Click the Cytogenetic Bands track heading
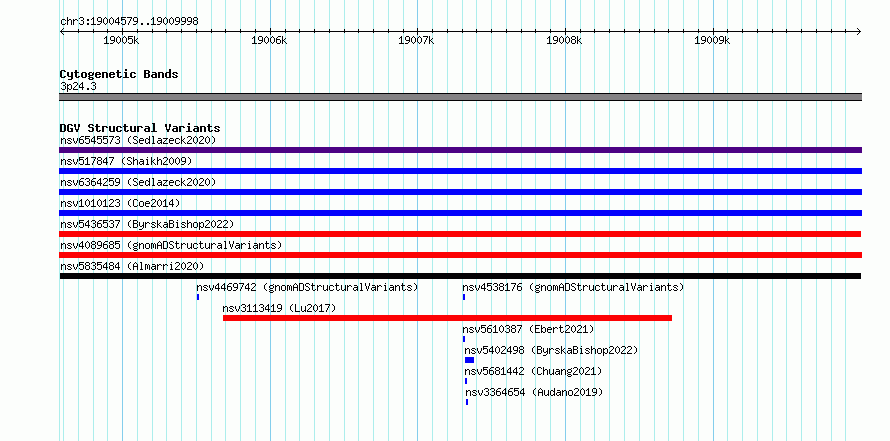Image resolution: width=890 pixels, height=441 pixels. coord(119,74)
